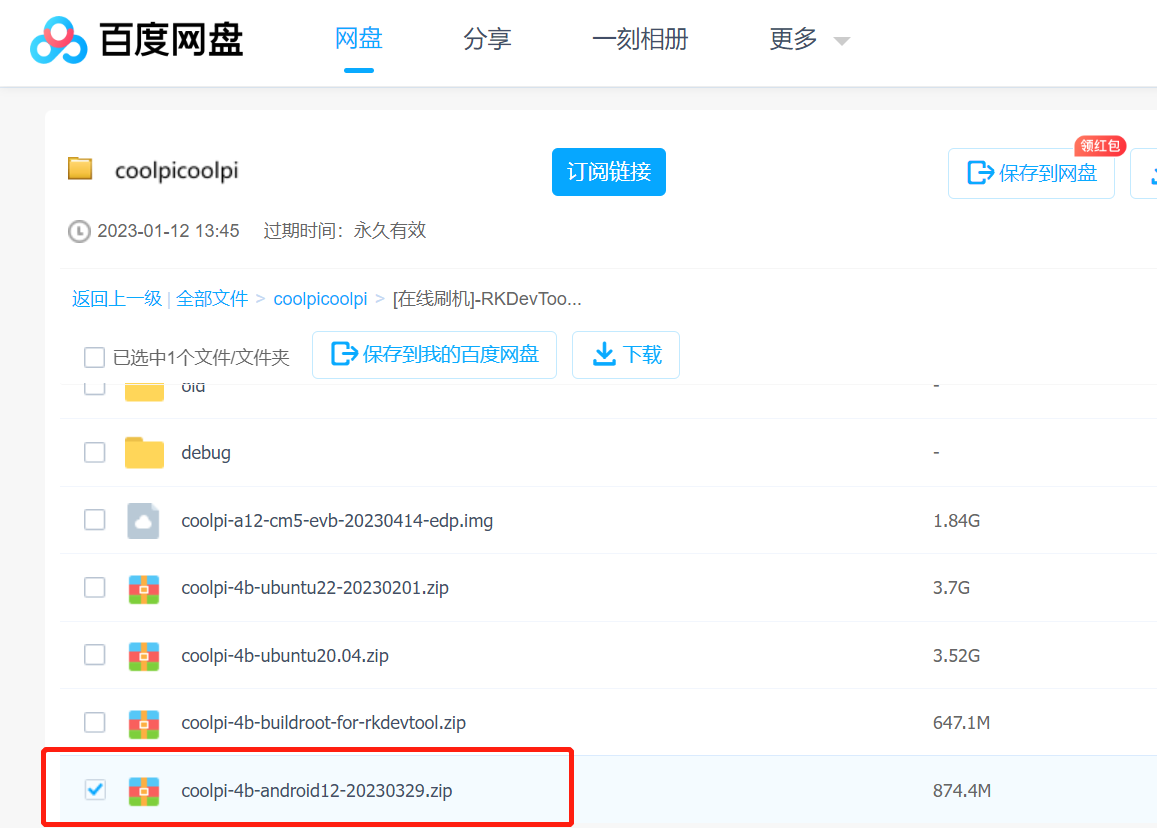Image resolution: width=1157 pixels, height=828 pixels.
Task: Open coolpi-4b-buildroot-for-rkdevtool.zip file name
Action: 323,722
